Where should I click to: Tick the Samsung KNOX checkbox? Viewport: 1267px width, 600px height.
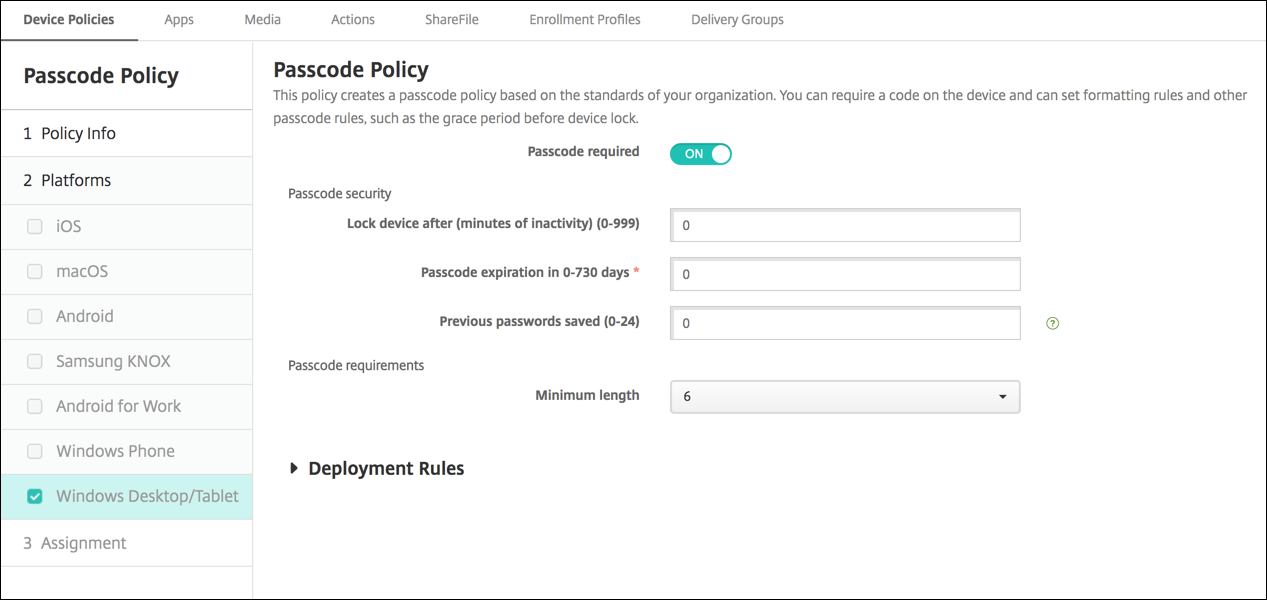coord(35,362)
